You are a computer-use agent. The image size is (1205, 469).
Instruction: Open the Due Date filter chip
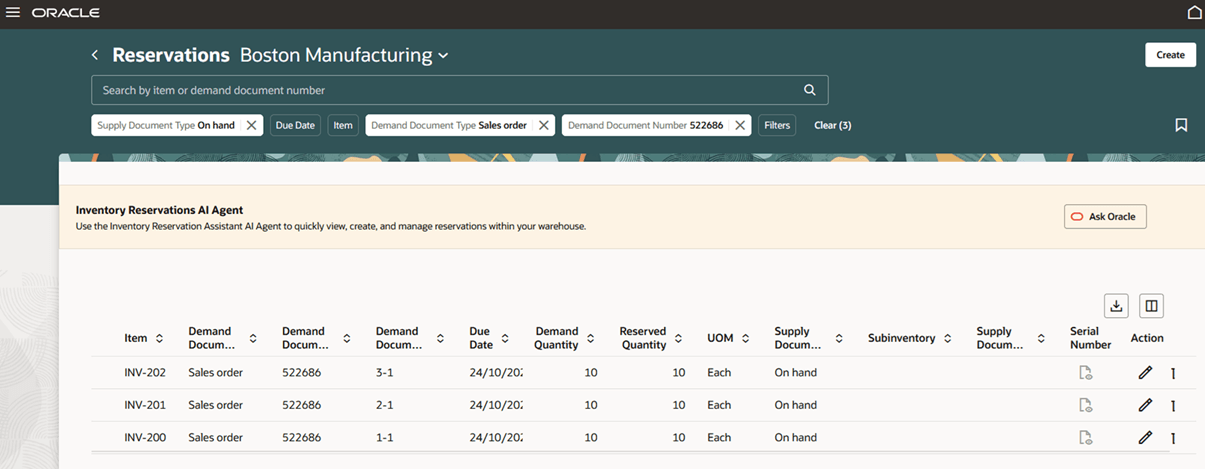tap(295, 125)
